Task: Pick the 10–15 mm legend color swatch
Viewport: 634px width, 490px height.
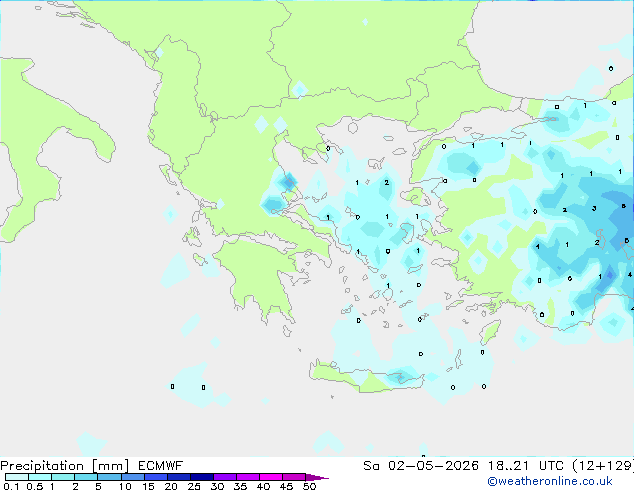Action: tap(132, 477)
